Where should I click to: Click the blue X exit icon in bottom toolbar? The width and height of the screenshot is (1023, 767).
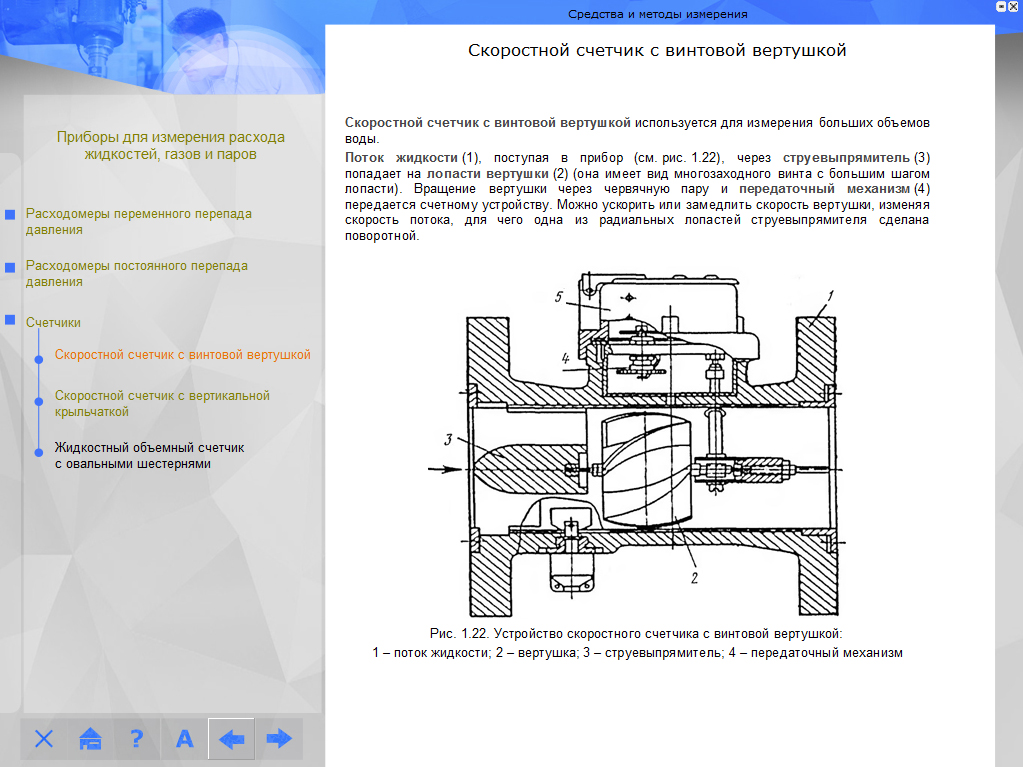(44, 739)
